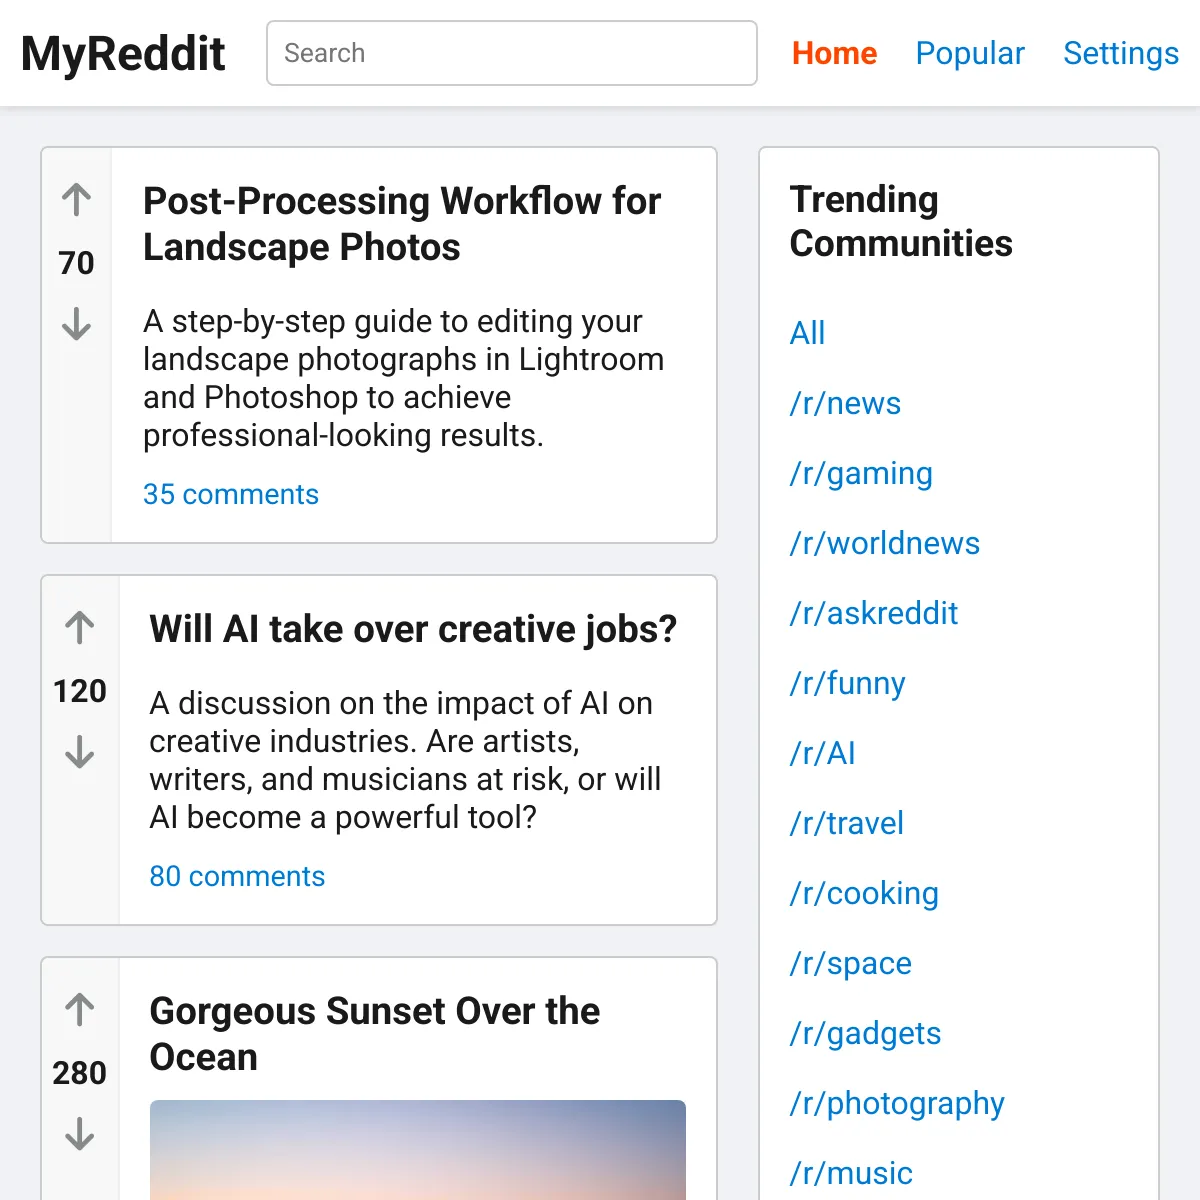Screen dimensions: 1200x1200
Task: Visit the /r/askreddit community
Action: (x=874, y=613)
